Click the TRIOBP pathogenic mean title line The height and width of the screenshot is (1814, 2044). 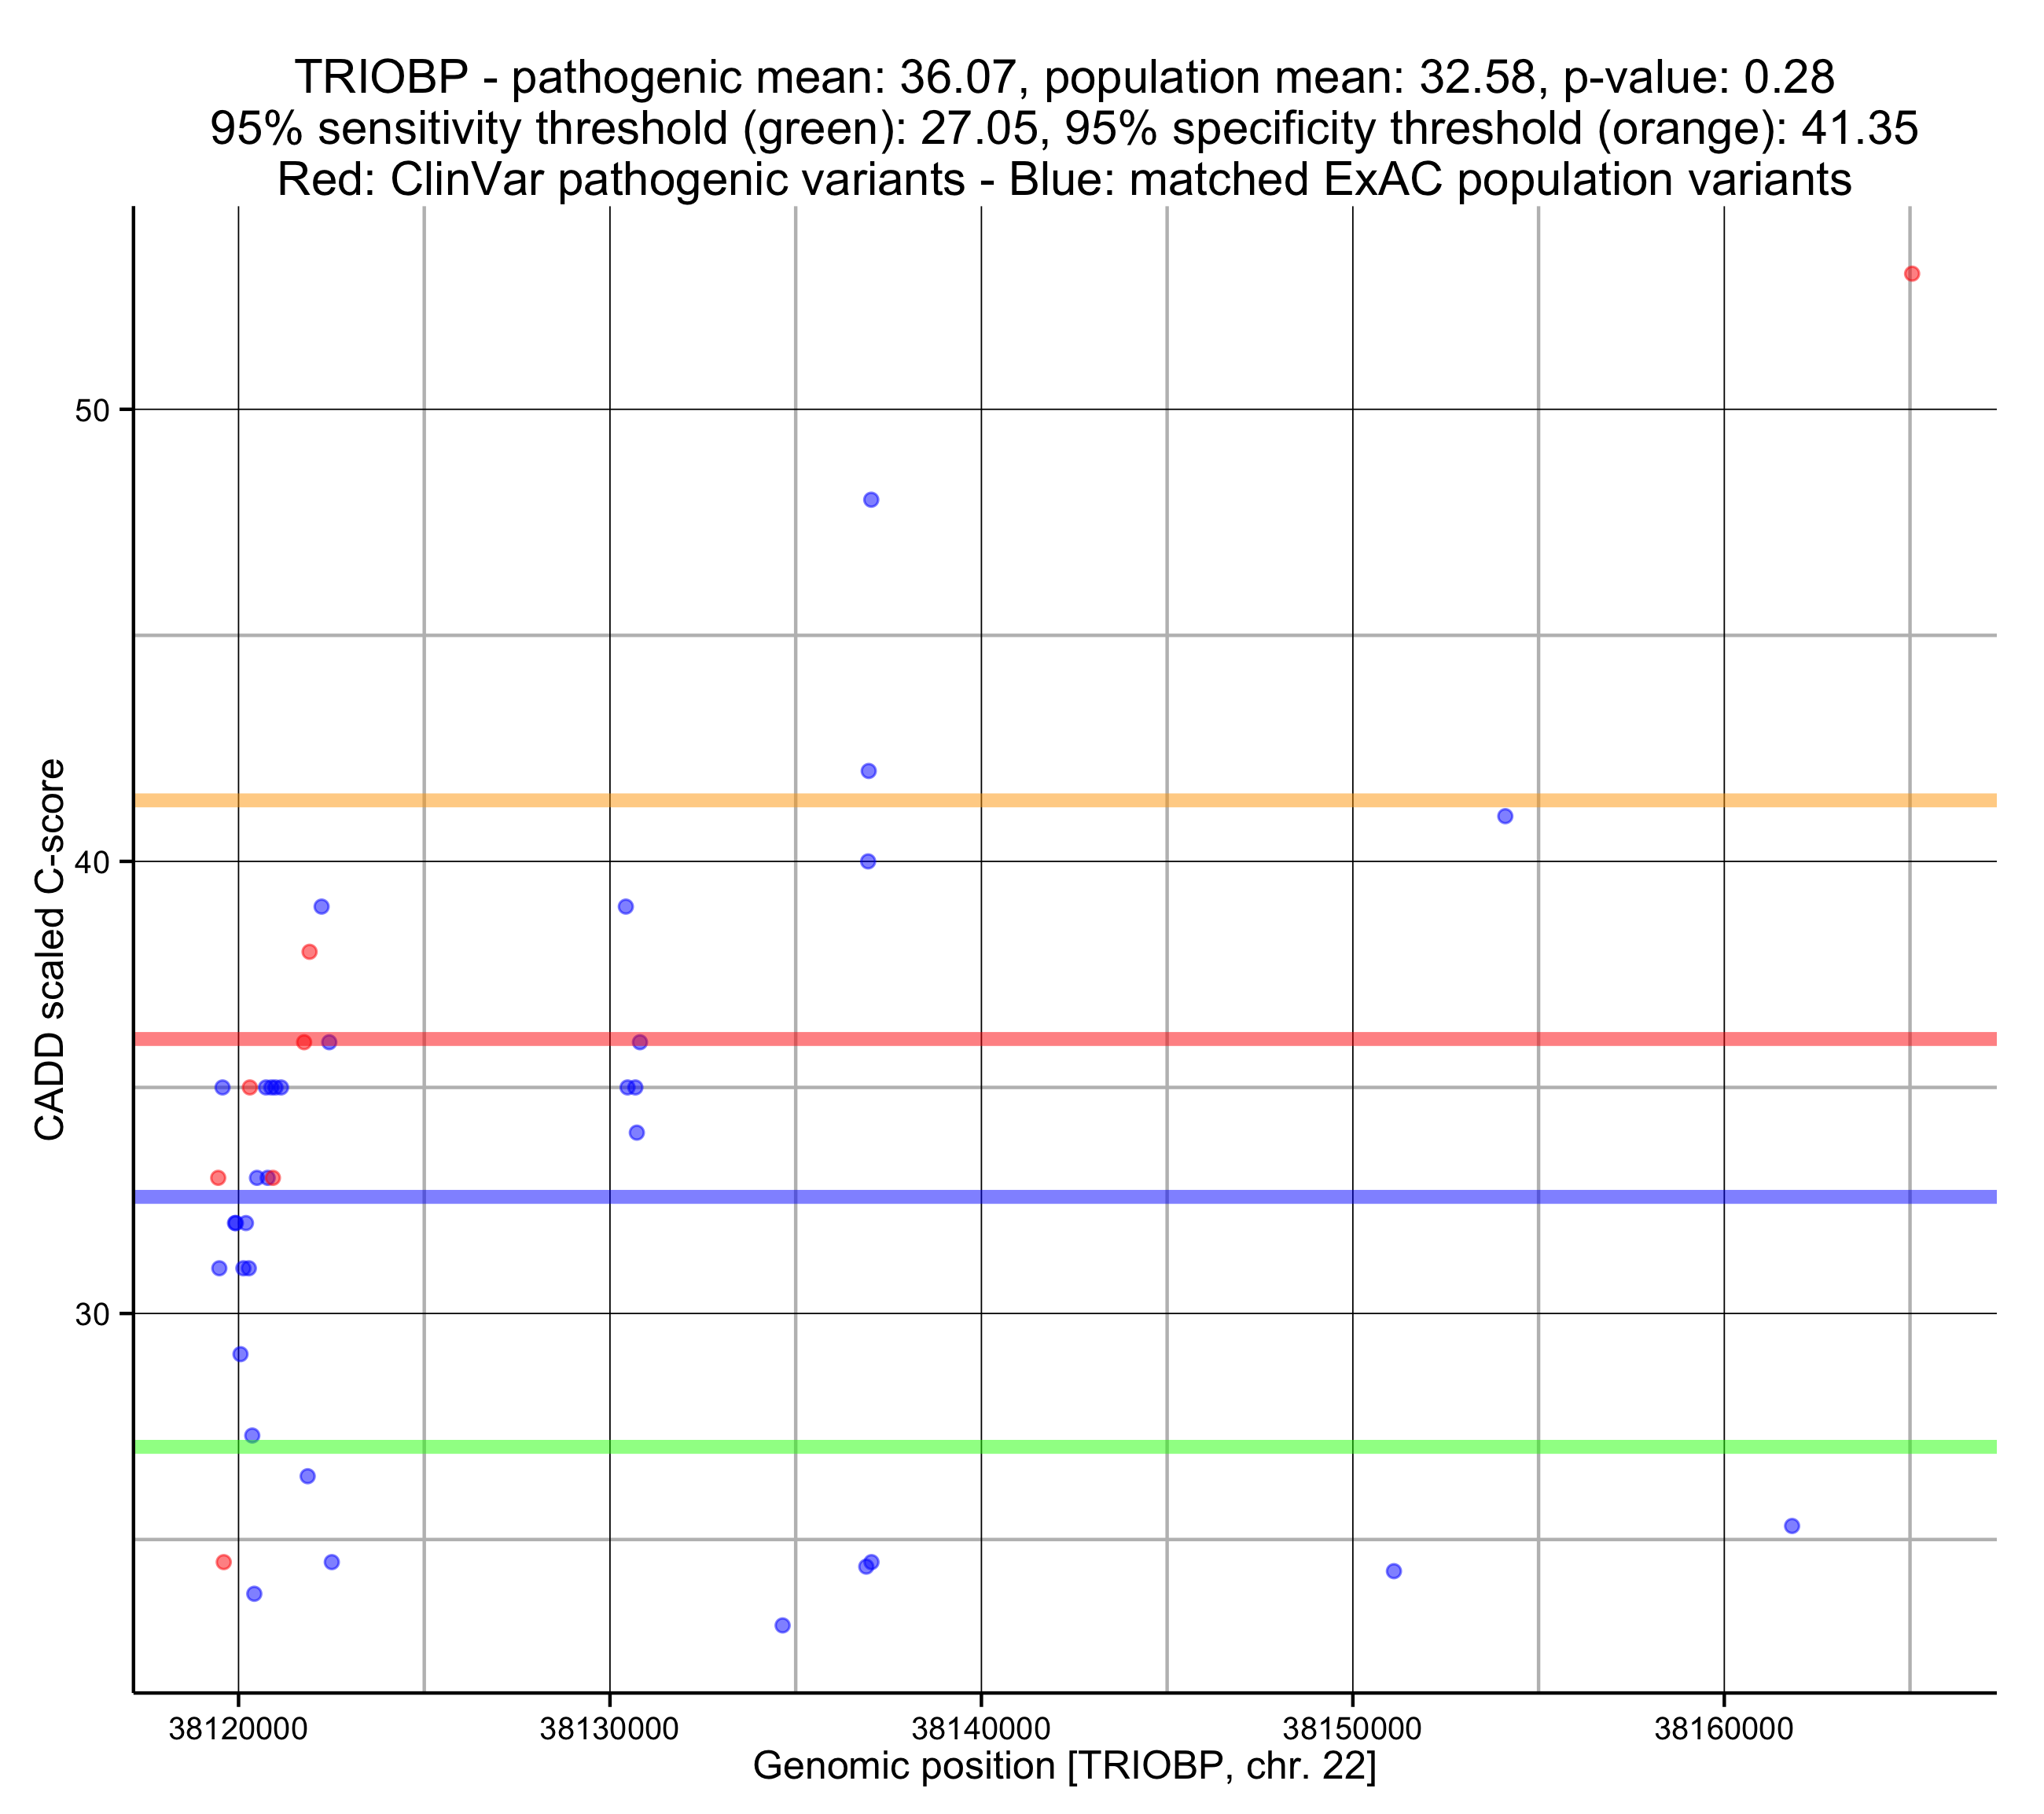[x=1064, y=78]
